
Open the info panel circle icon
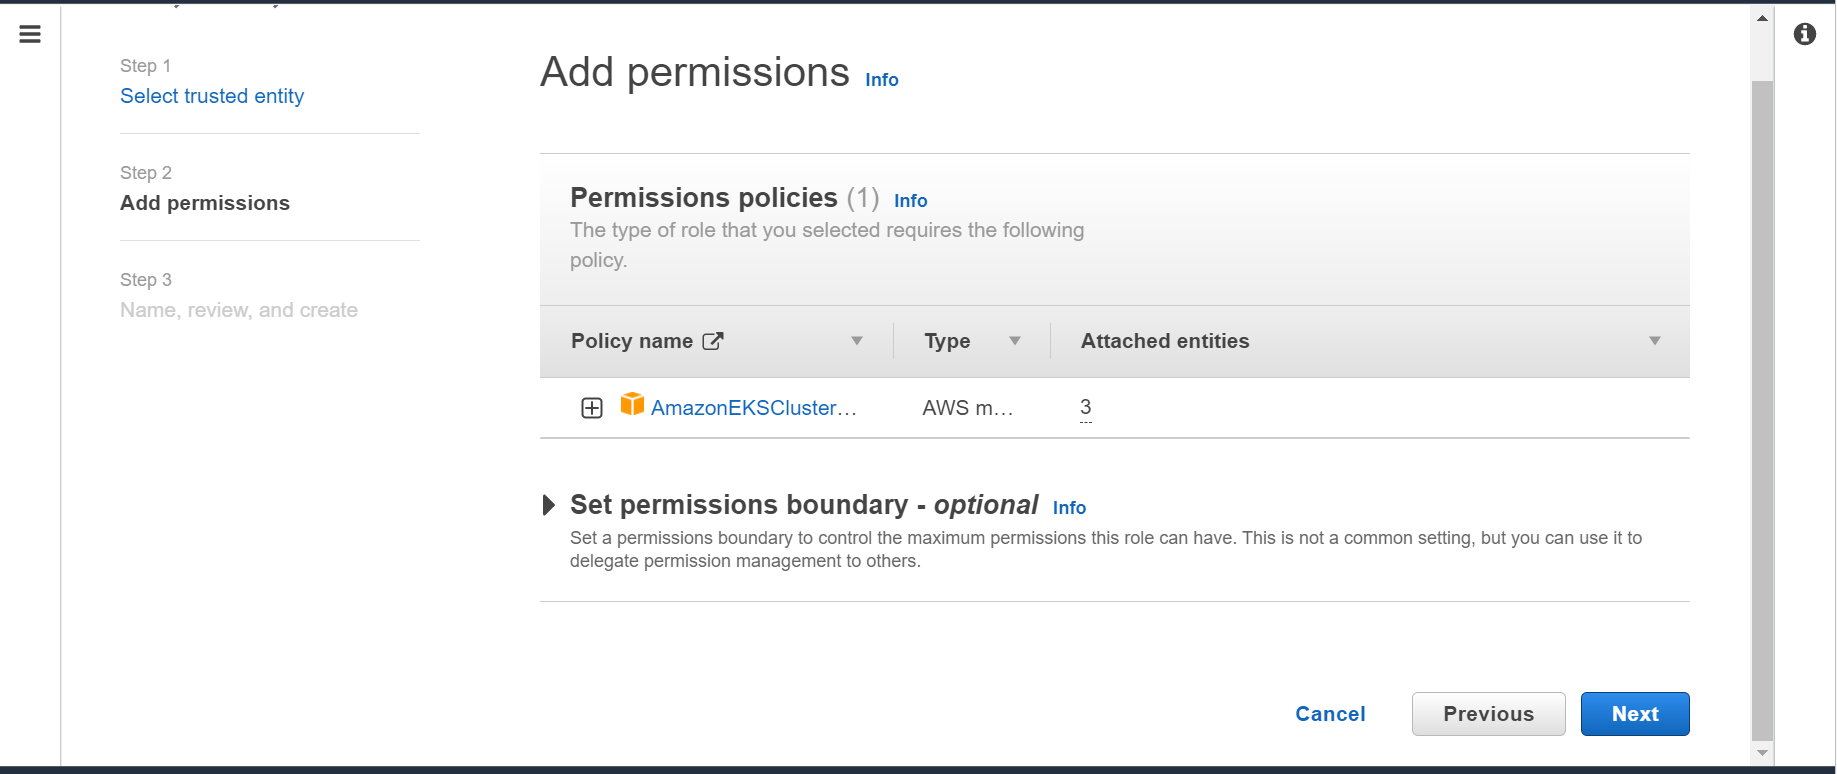coord(1805,34)
